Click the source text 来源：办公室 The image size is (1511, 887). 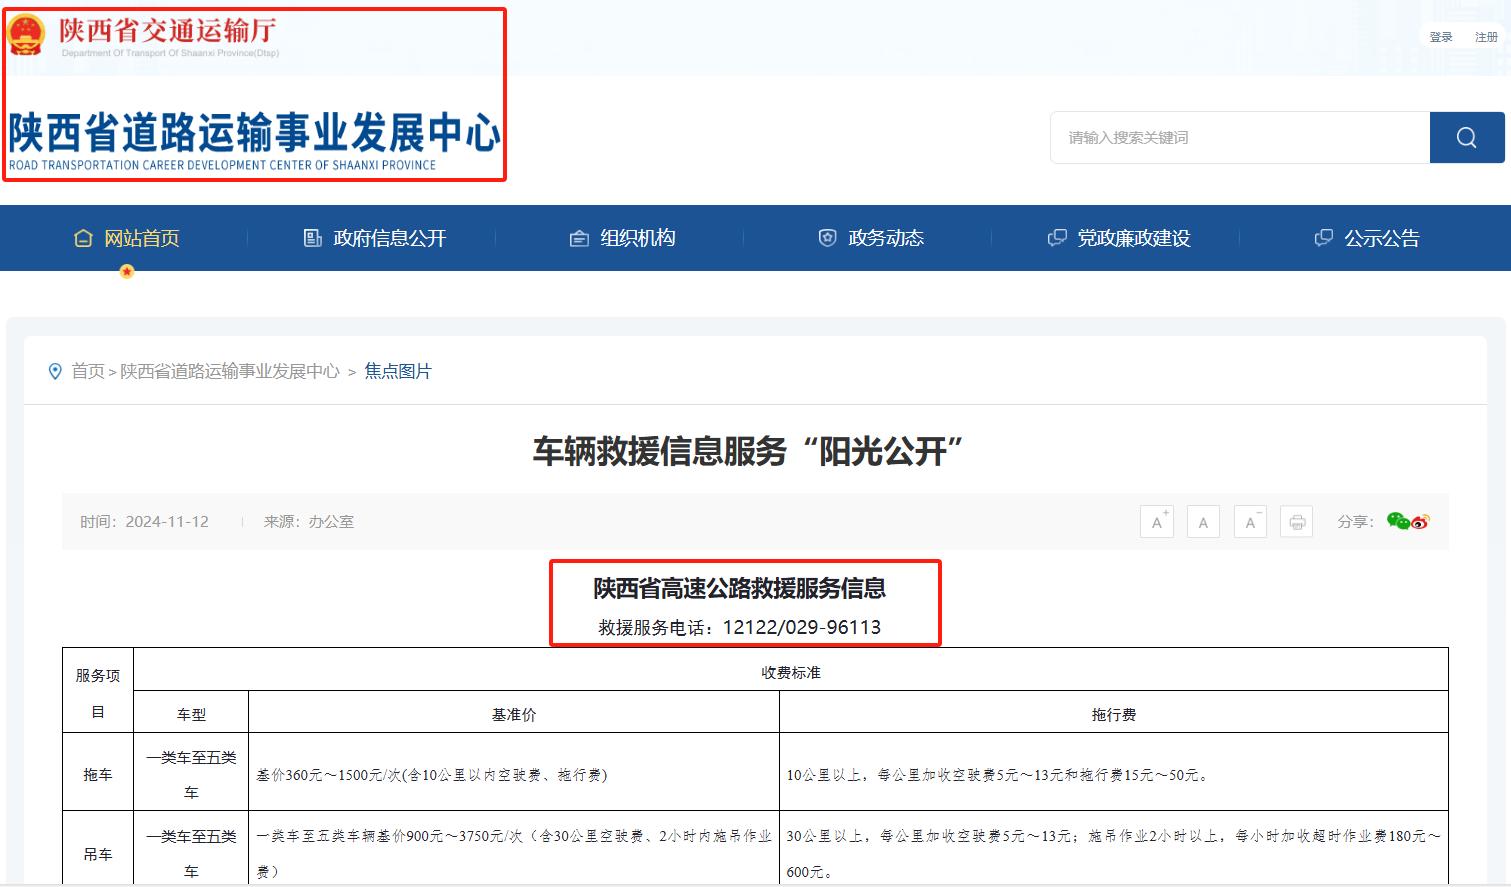click(x=309, y=522)
